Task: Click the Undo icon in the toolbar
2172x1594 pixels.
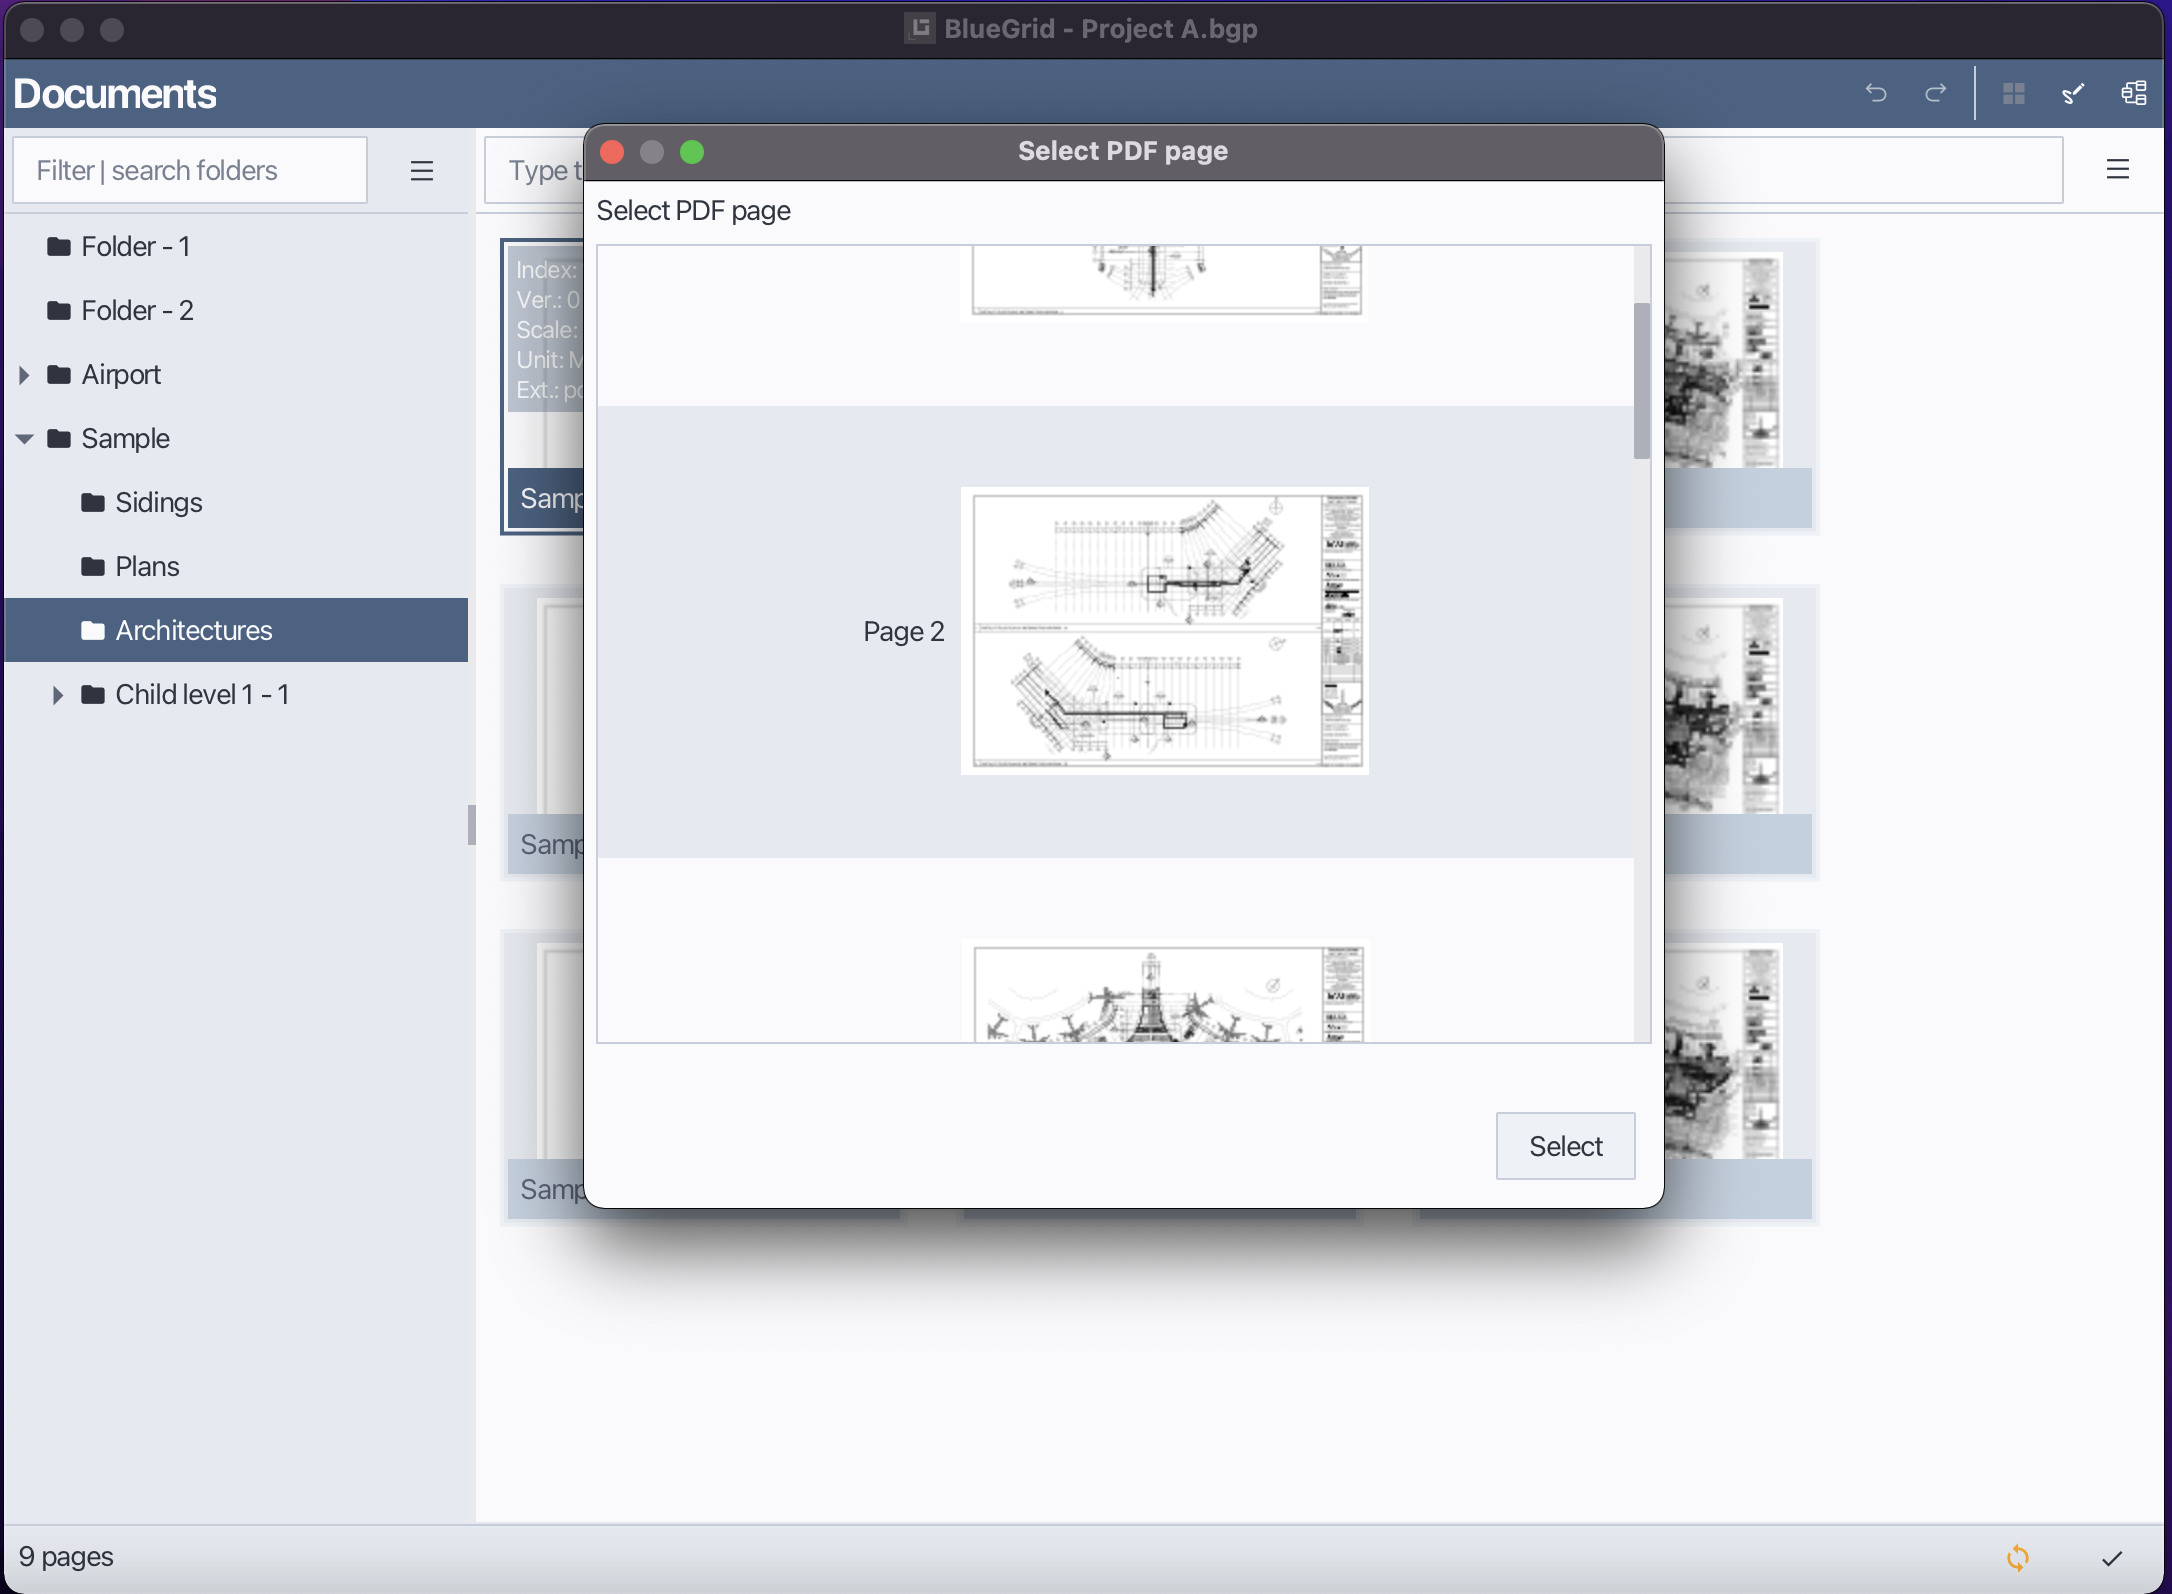Action: (x=1875, y=92)
